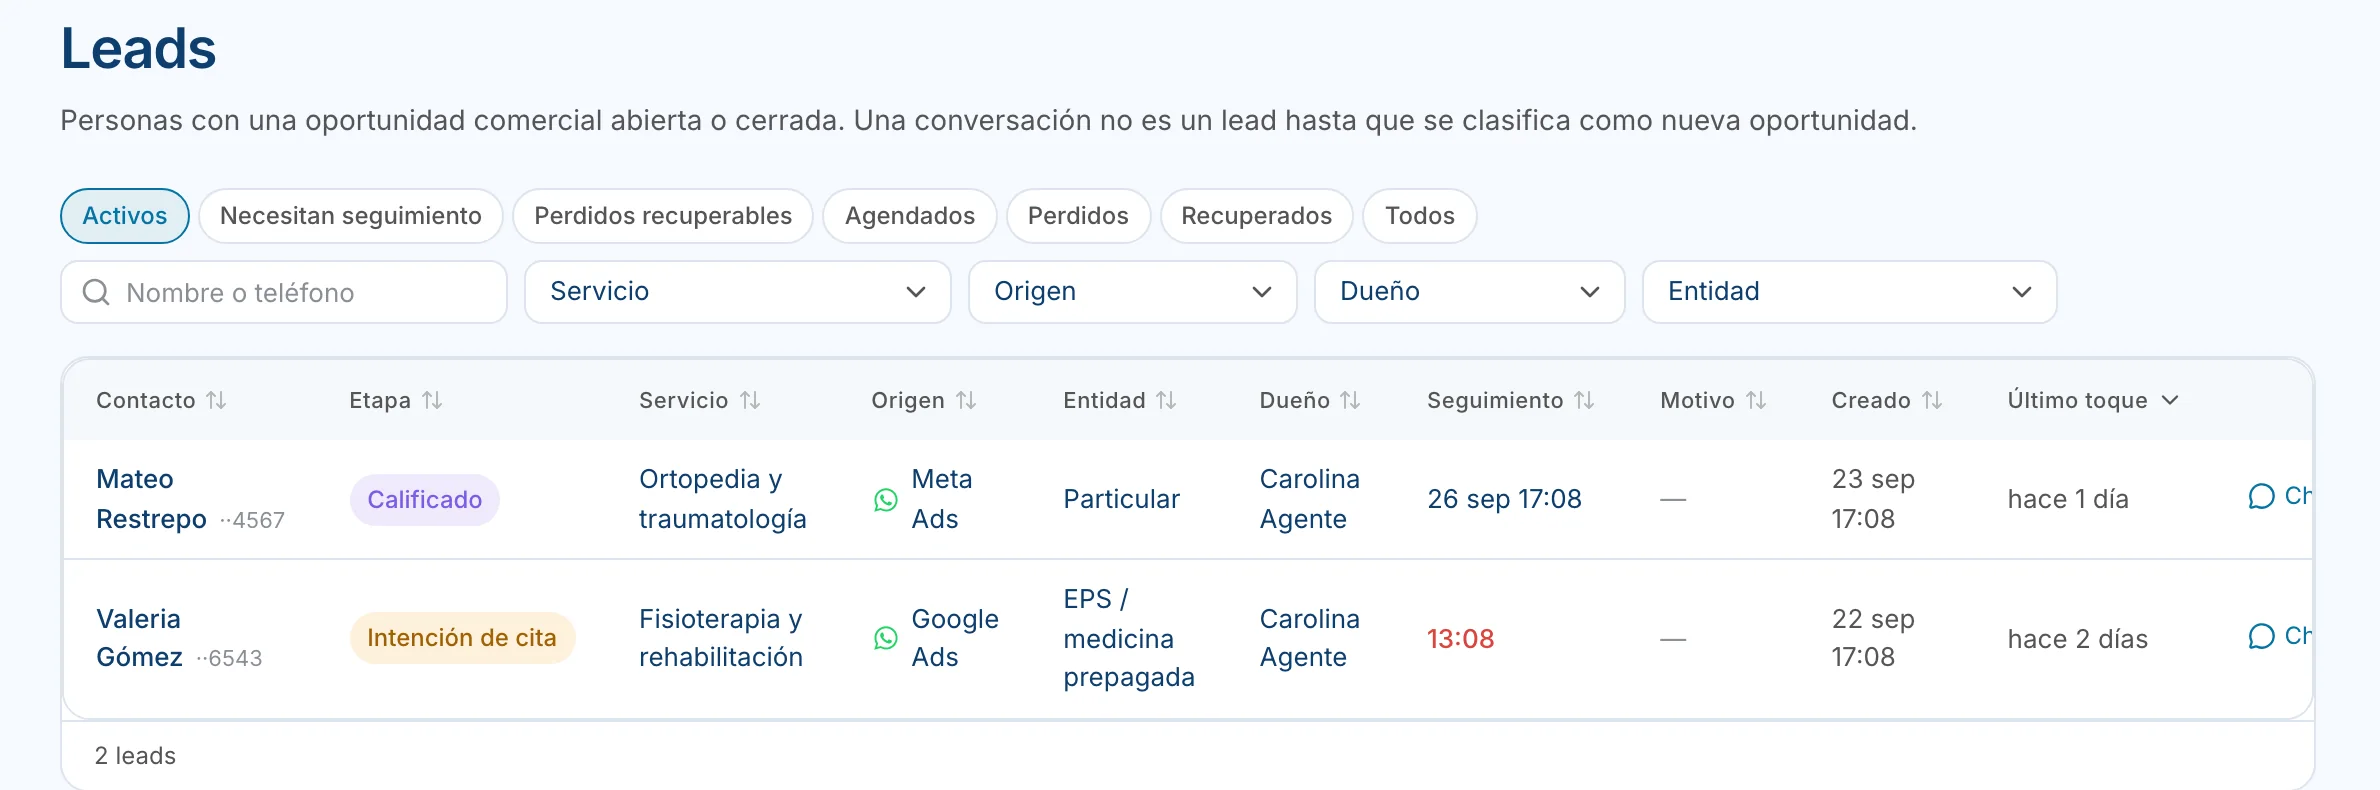
Task: Click the Intención de cita stage badge
Action: point(462,638)
